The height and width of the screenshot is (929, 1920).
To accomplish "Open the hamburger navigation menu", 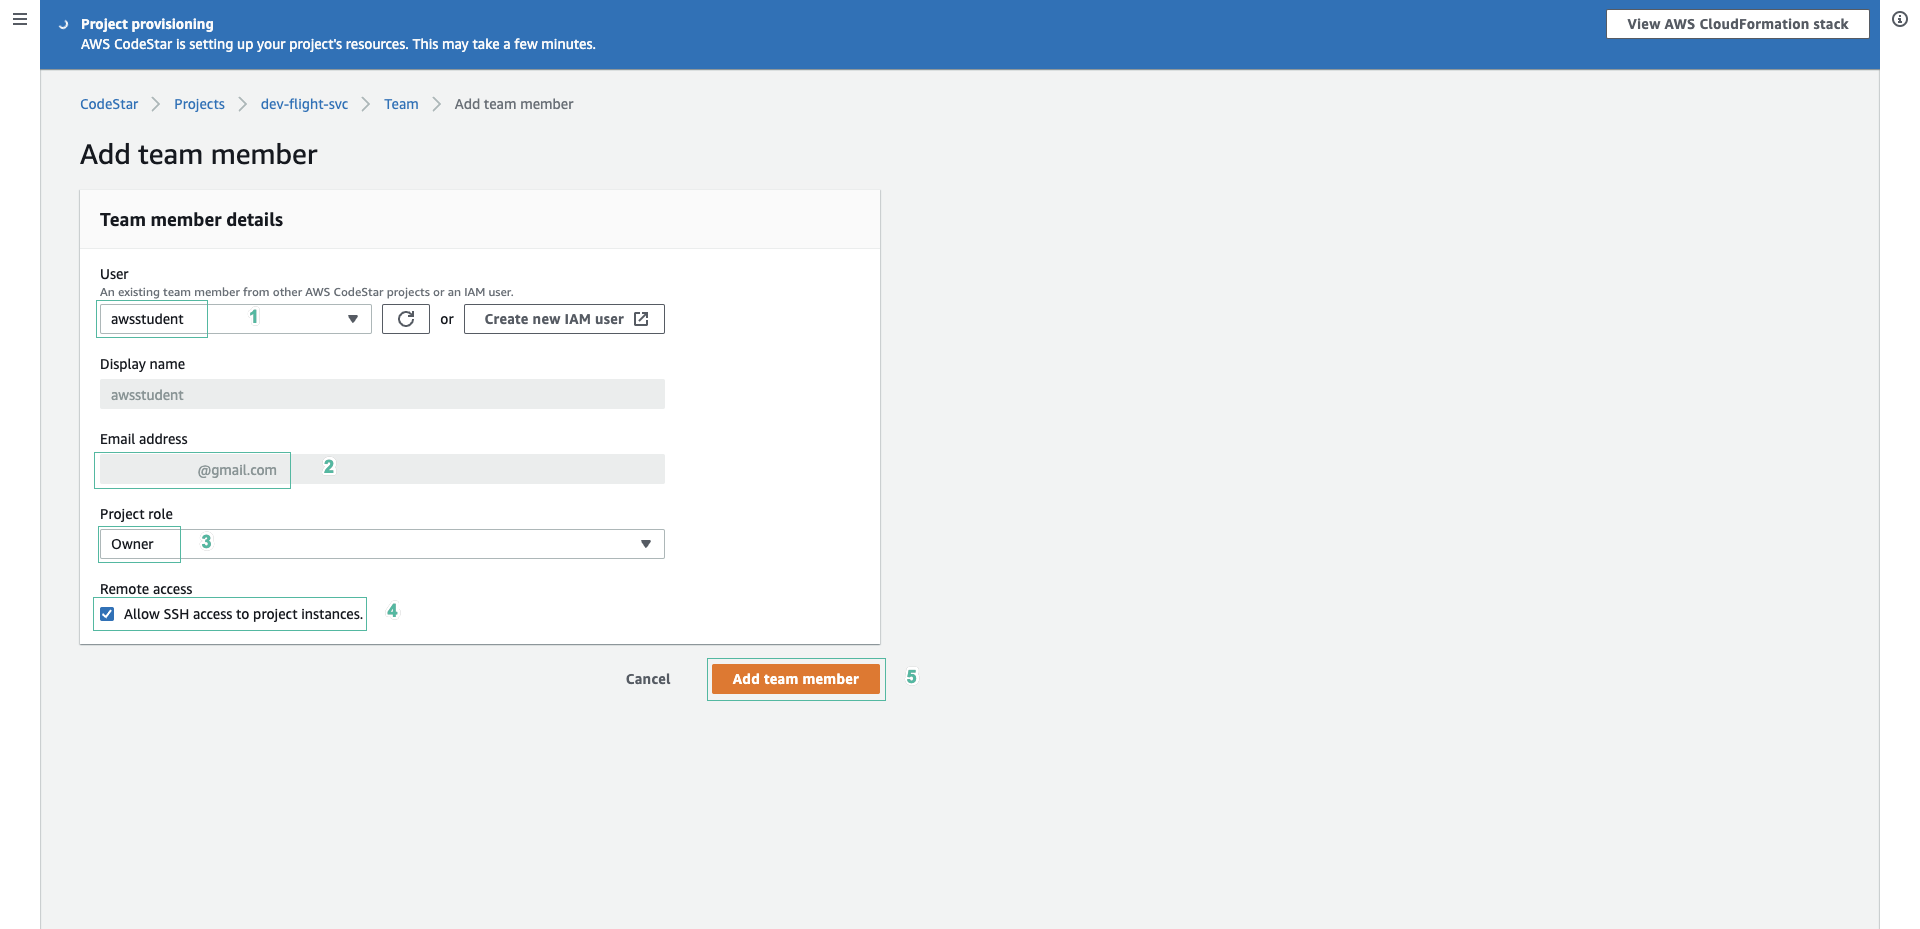I will [x=19, y=20].
